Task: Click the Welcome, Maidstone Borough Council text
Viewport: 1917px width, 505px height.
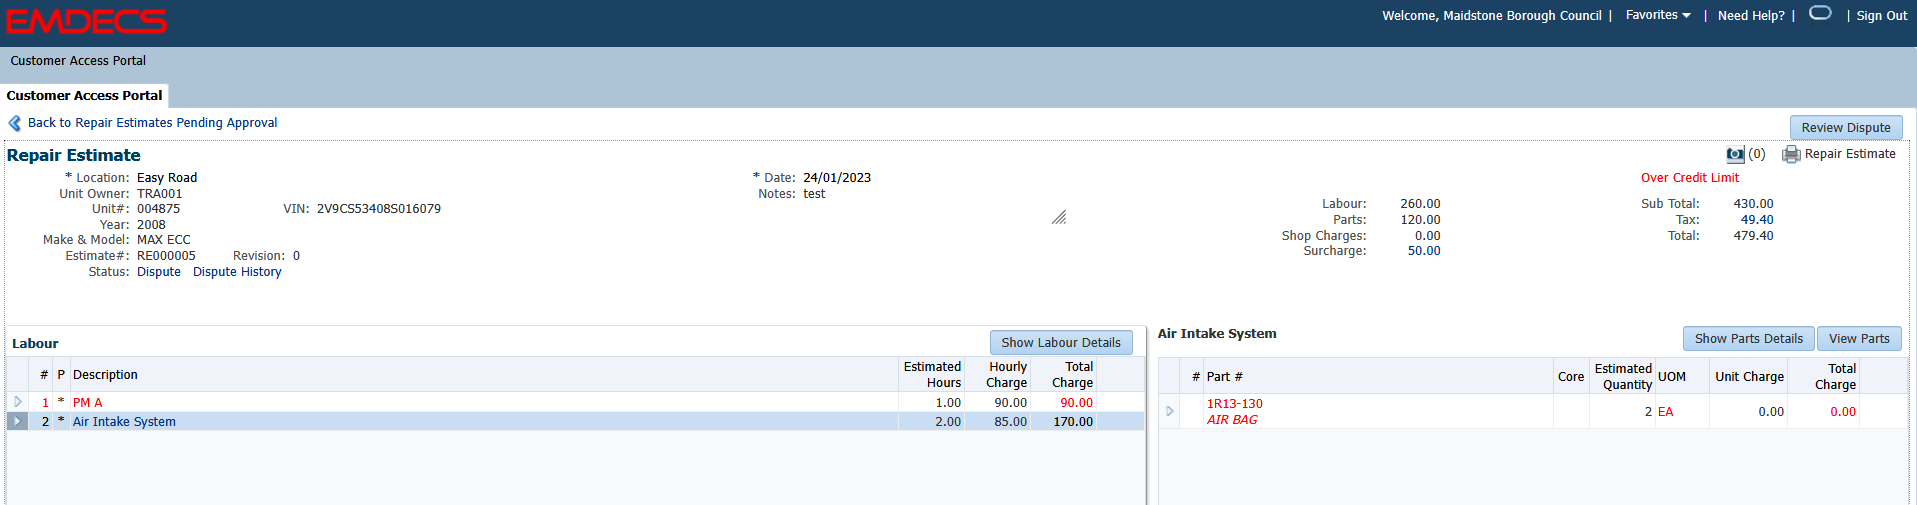Action: coord(1491,16)
